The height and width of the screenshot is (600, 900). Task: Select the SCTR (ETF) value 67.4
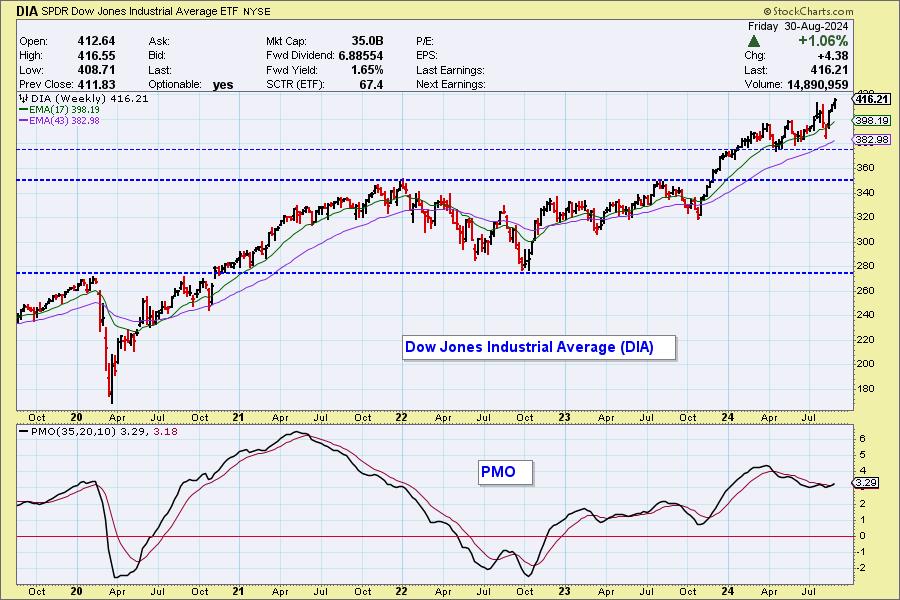click(x=371, y=84)
